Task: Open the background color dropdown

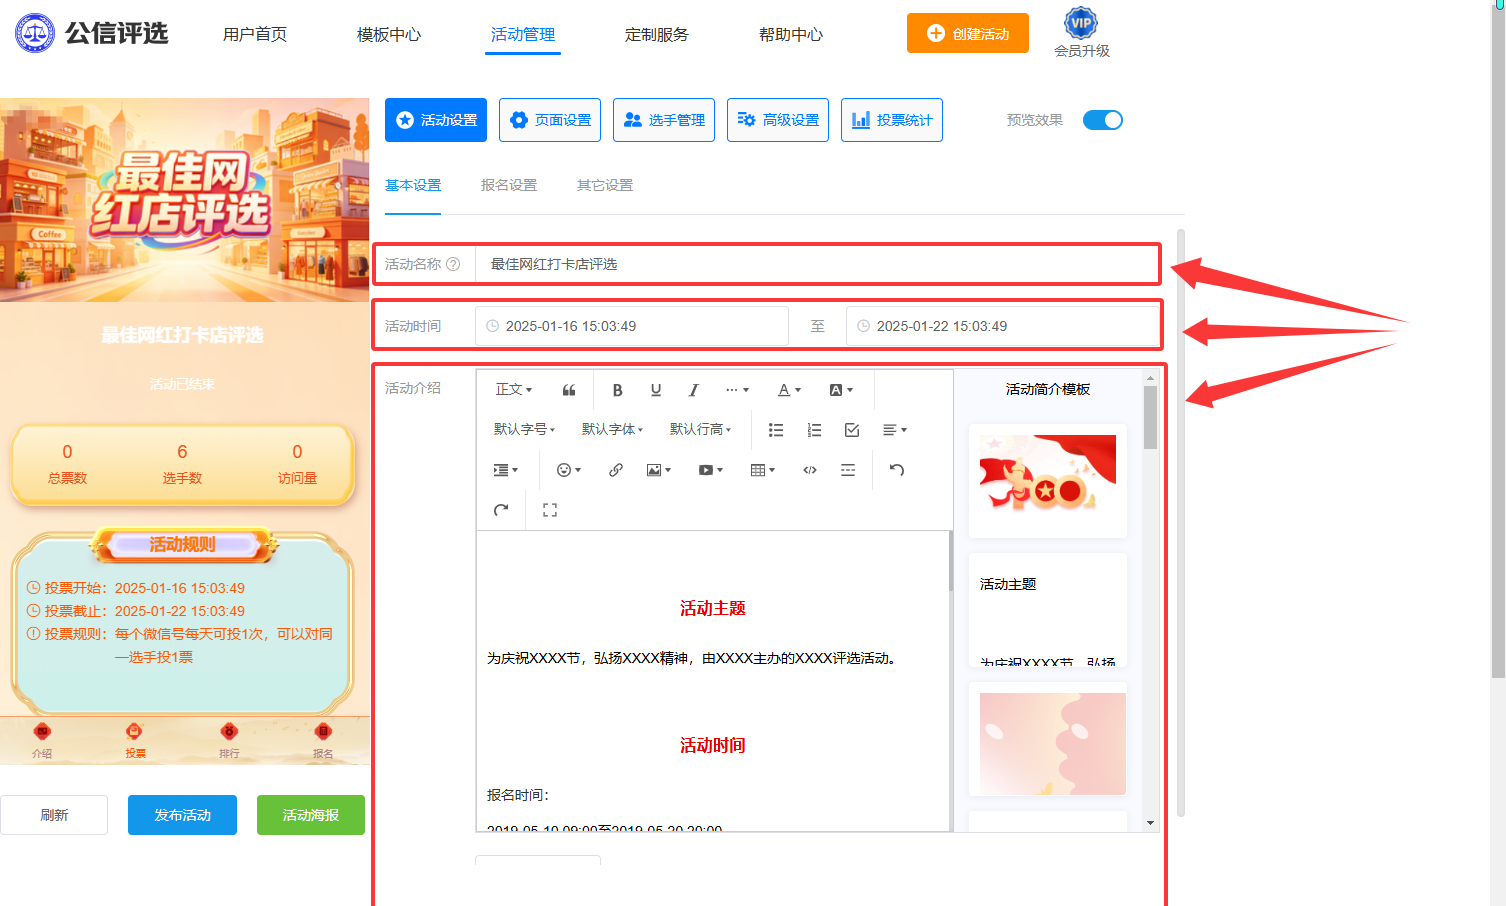Action: pos(841,390)
